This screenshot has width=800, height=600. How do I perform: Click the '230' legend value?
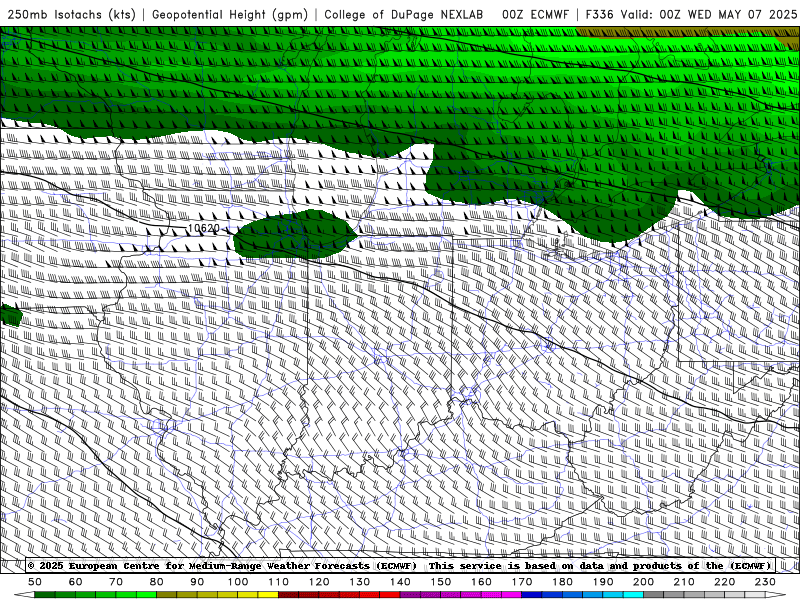point(765,582)
